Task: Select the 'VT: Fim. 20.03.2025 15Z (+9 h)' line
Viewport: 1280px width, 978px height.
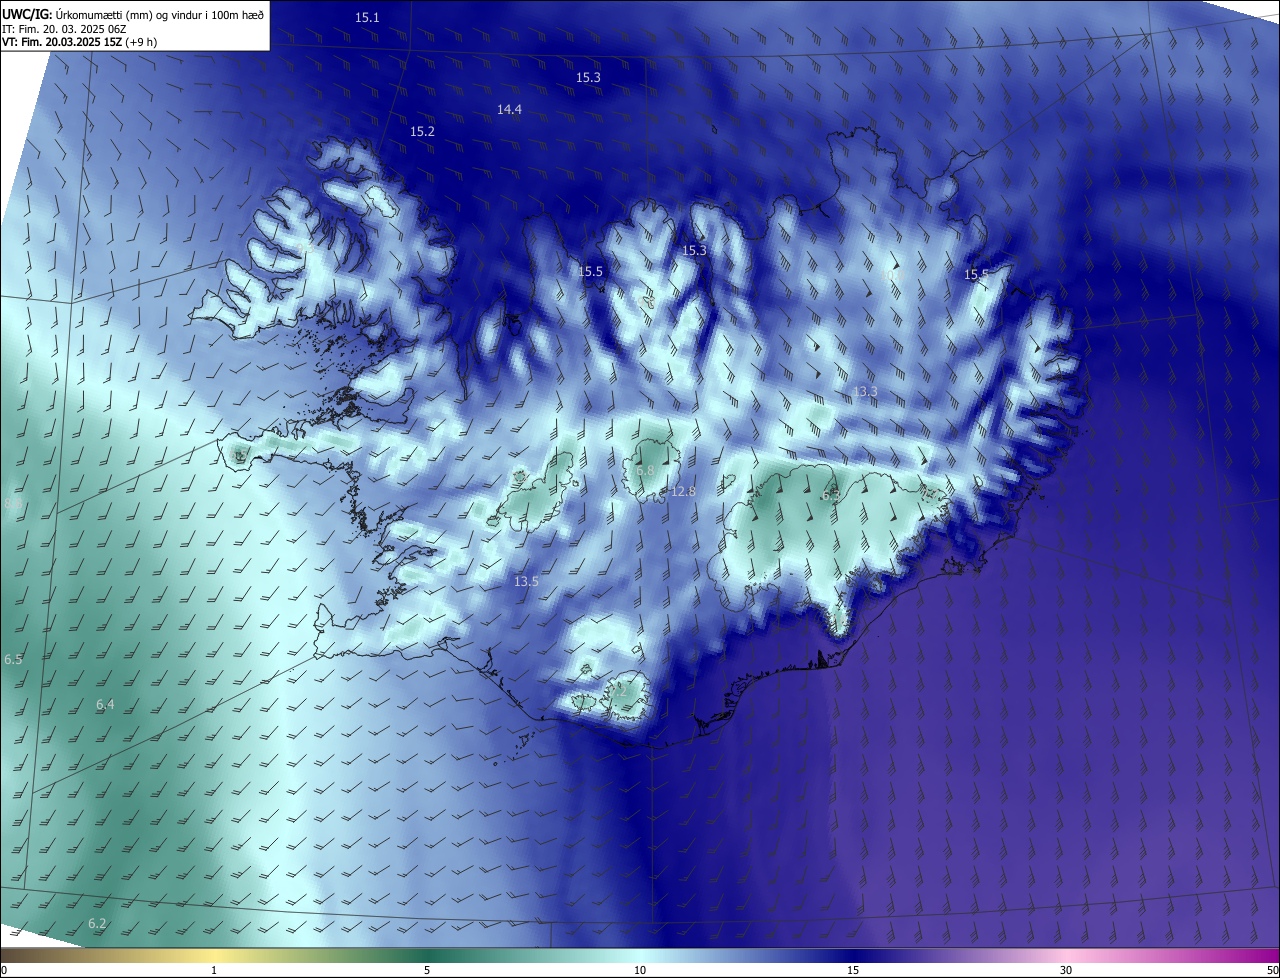Action: (x=79, y=42)
